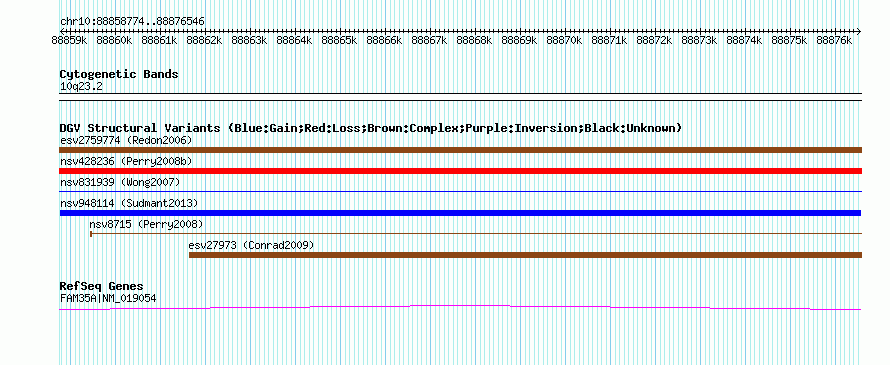Click the 88867k ruler tick label
This screenshot has height=365, width=890.
[429, 40]
